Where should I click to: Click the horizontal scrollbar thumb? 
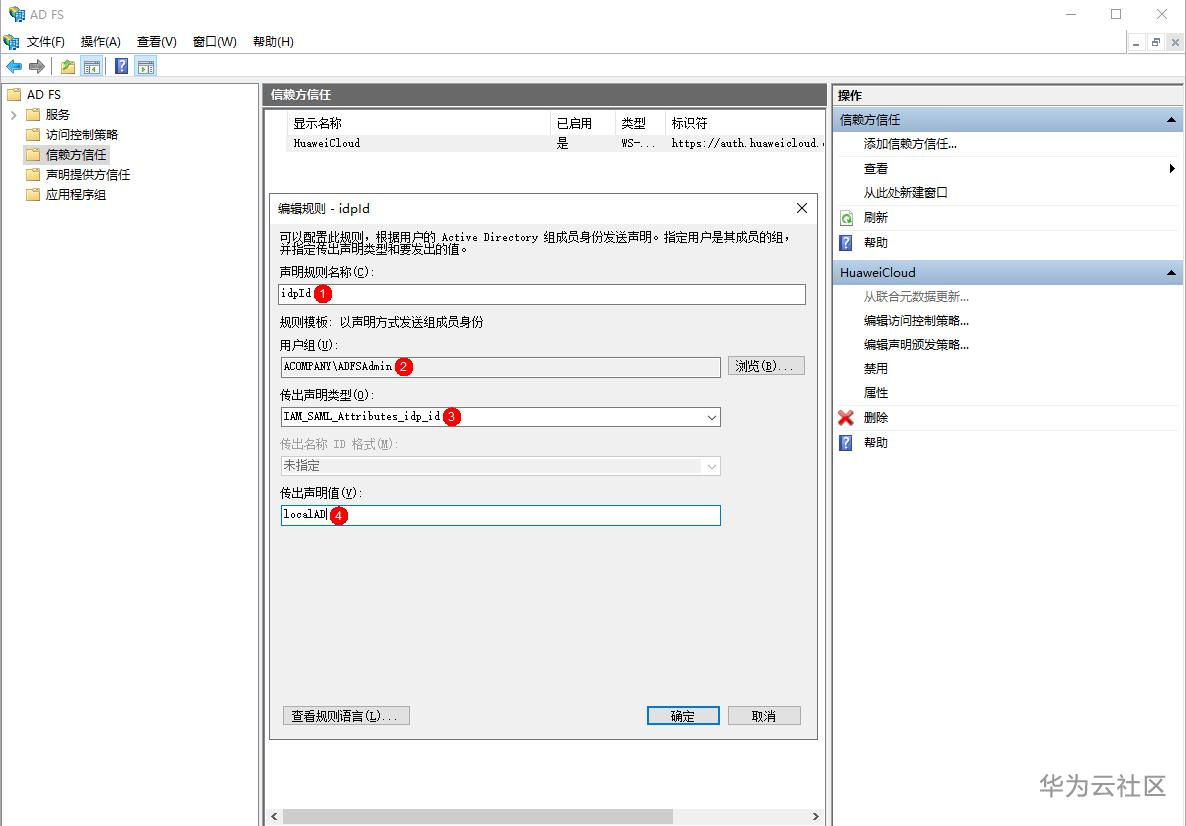point(477,817)
